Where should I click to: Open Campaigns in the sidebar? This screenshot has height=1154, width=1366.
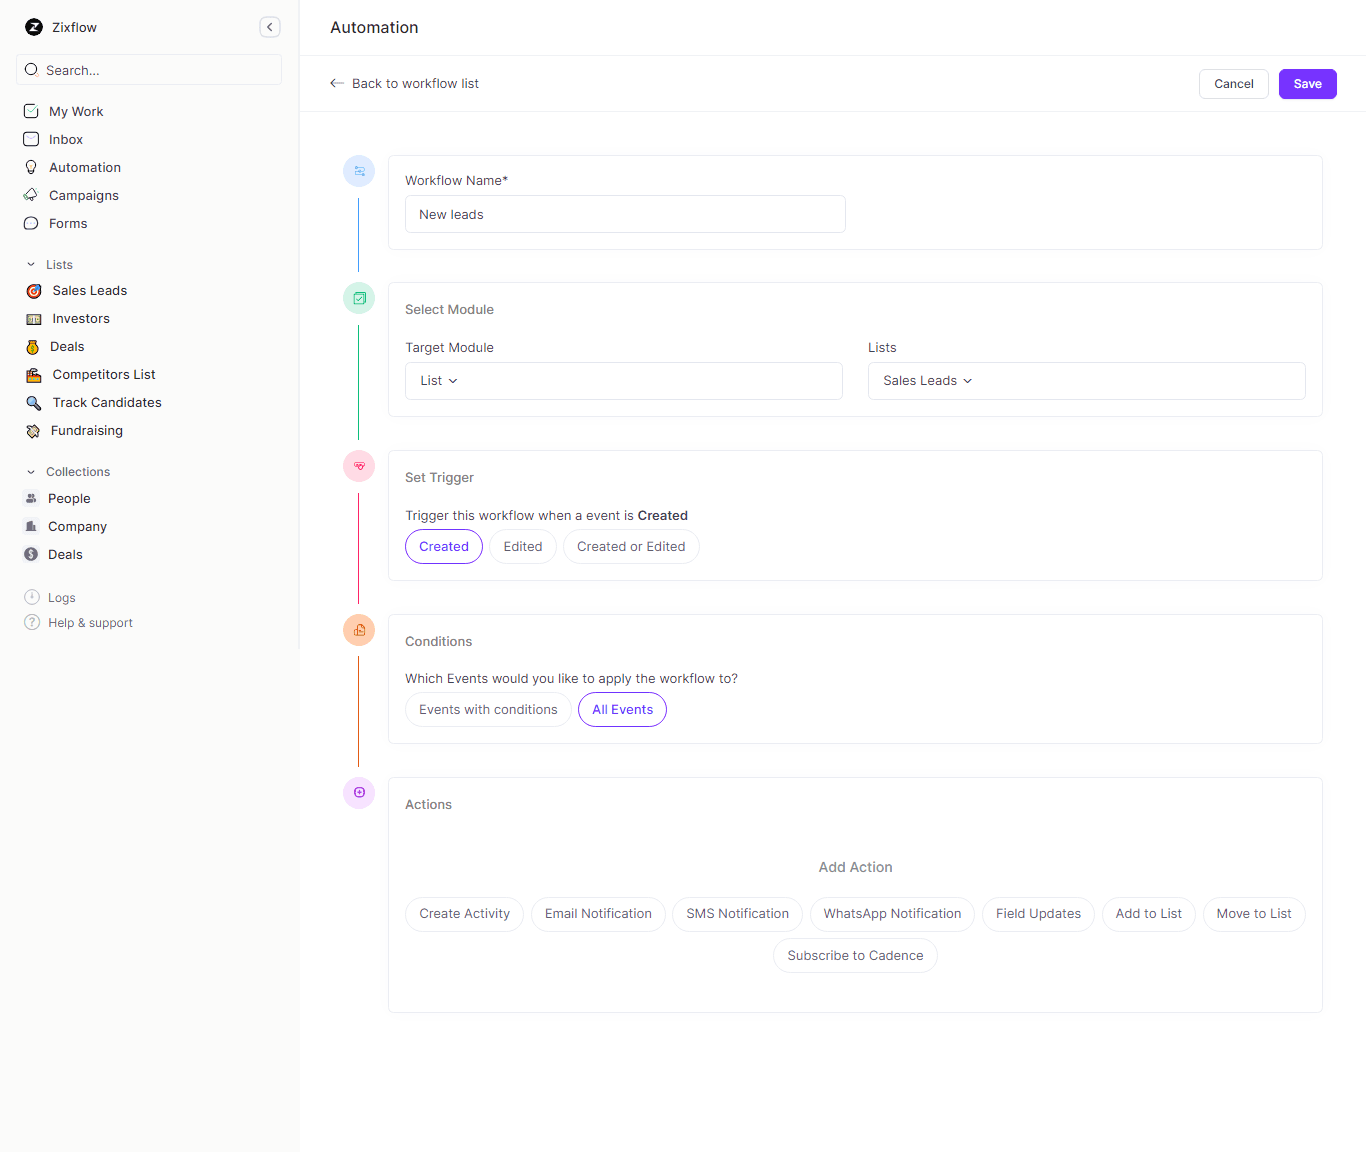pyautogui.click(x=81, y=195)
